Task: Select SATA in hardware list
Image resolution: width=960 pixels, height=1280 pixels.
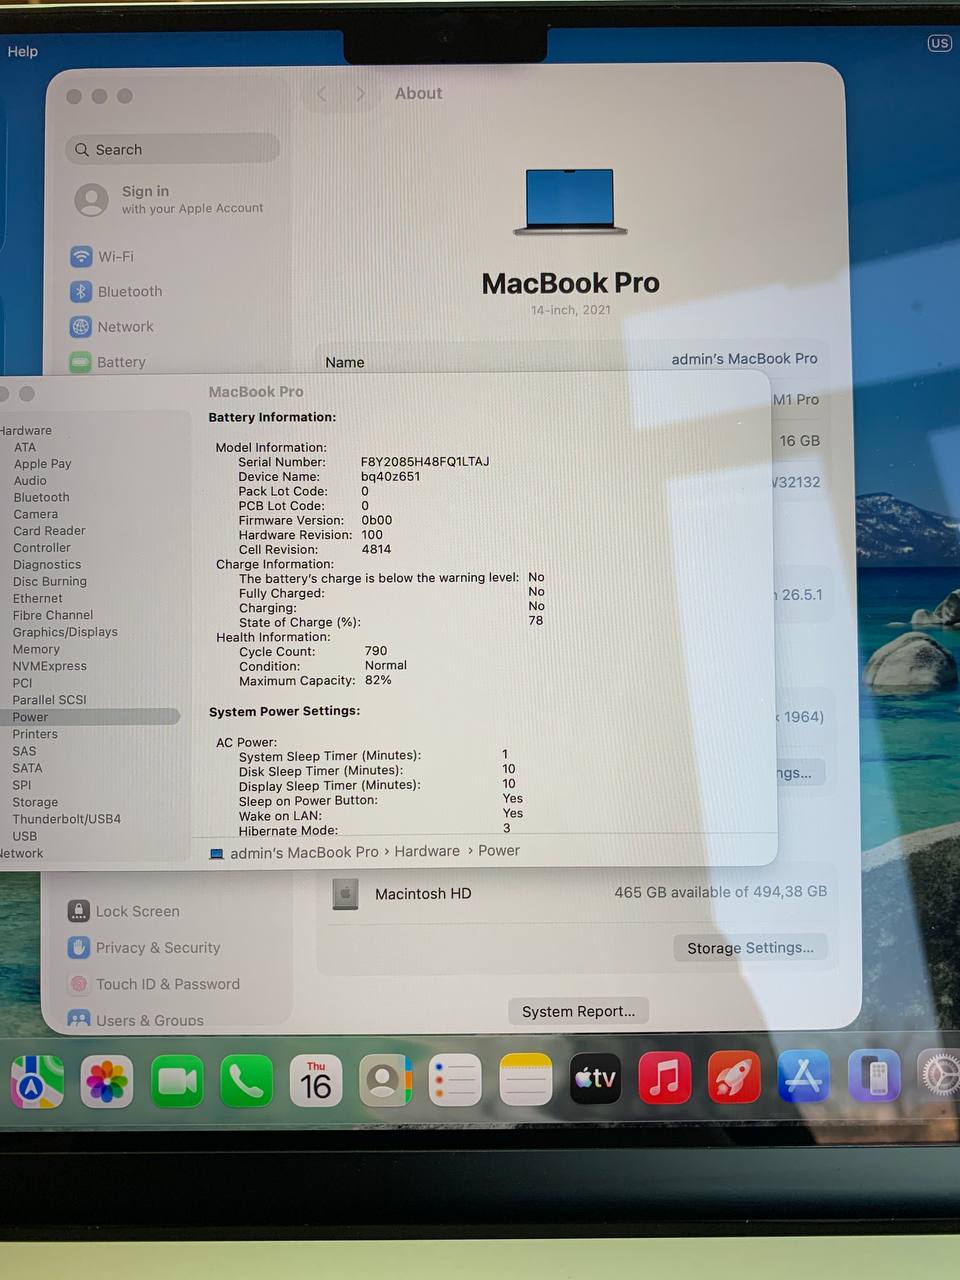Action: tap(27, 768)
